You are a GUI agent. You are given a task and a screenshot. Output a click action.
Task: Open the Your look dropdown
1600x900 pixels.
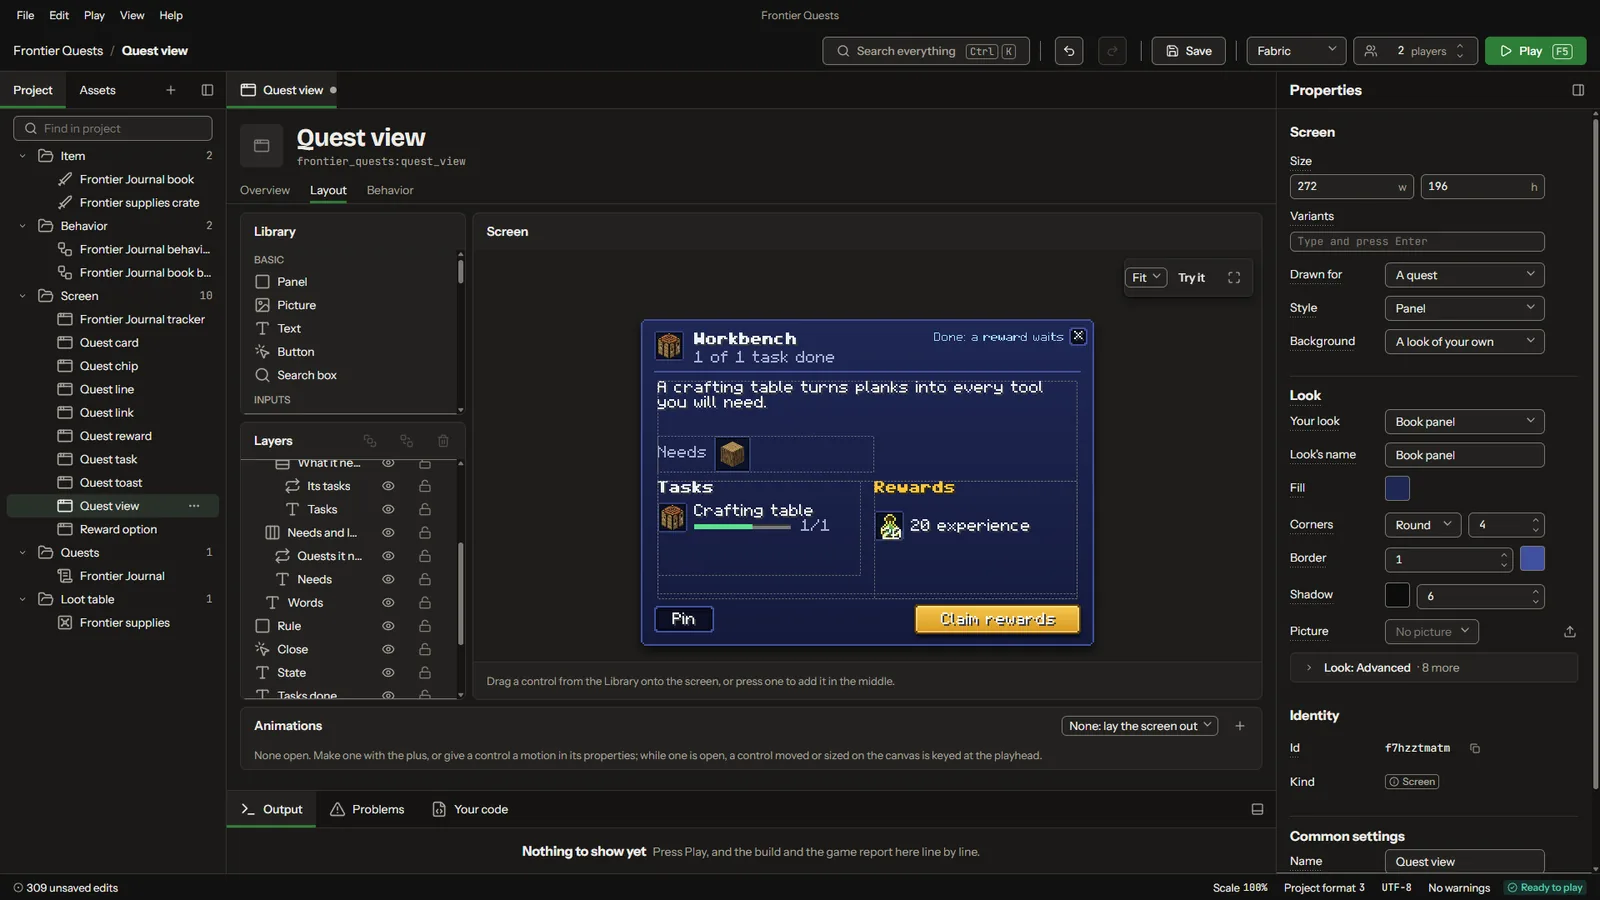1464,422
